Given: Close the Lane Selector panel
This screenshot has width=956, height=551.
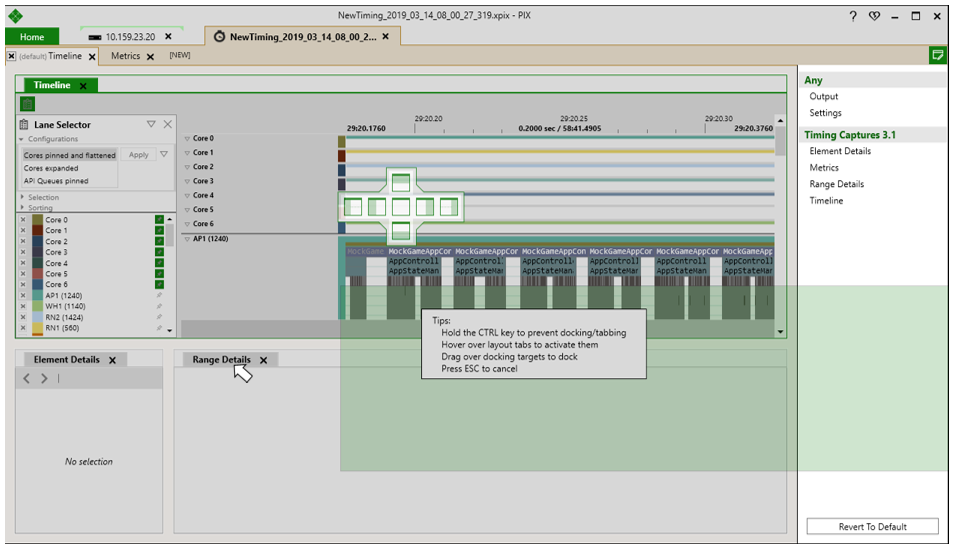Looking at the screenshot, I should [168, 124].
